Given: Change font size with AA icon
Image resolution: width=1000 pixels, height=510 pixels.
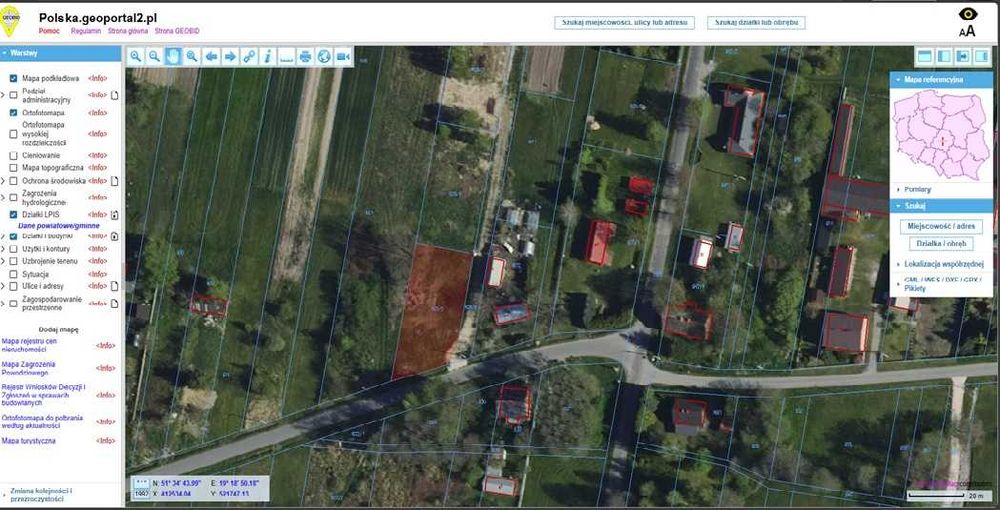Looking at the screenshot, I should click(x=967, y=31).
